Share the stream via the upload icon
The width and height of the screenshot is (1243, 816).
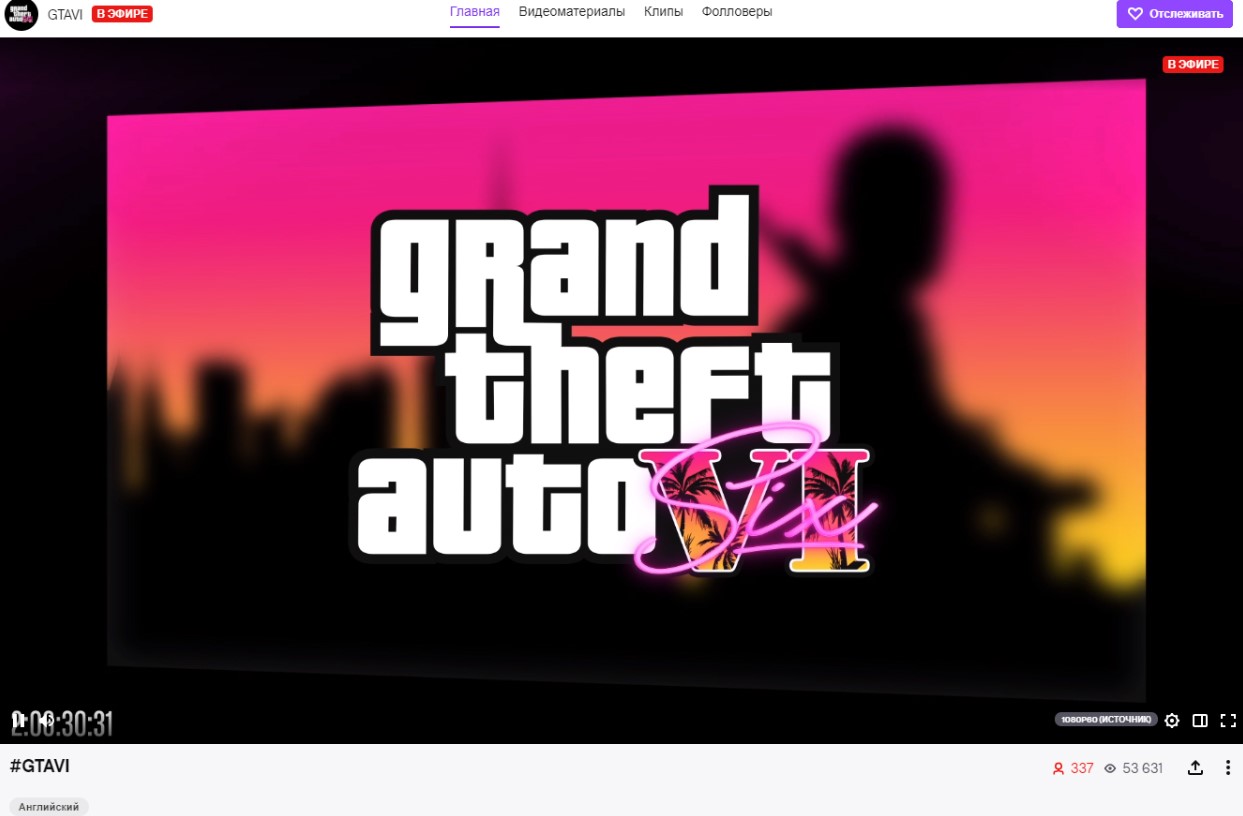point(1195,767)
